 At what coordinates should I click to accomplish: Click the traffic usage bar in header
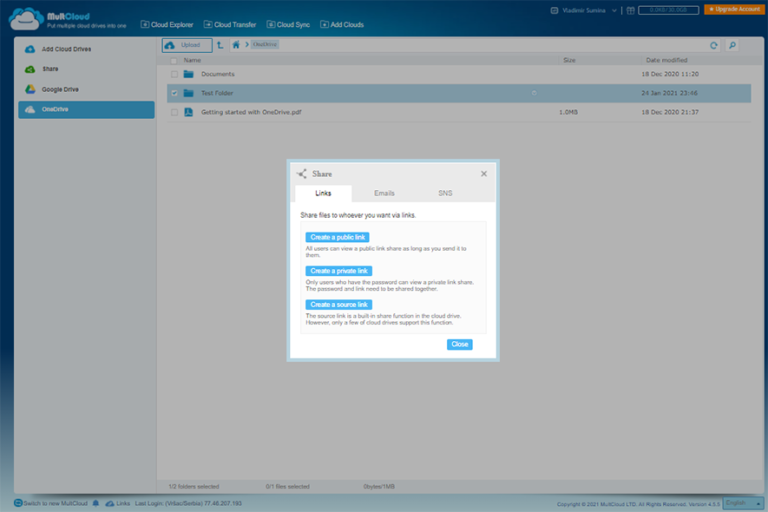[x=669, y=10]
